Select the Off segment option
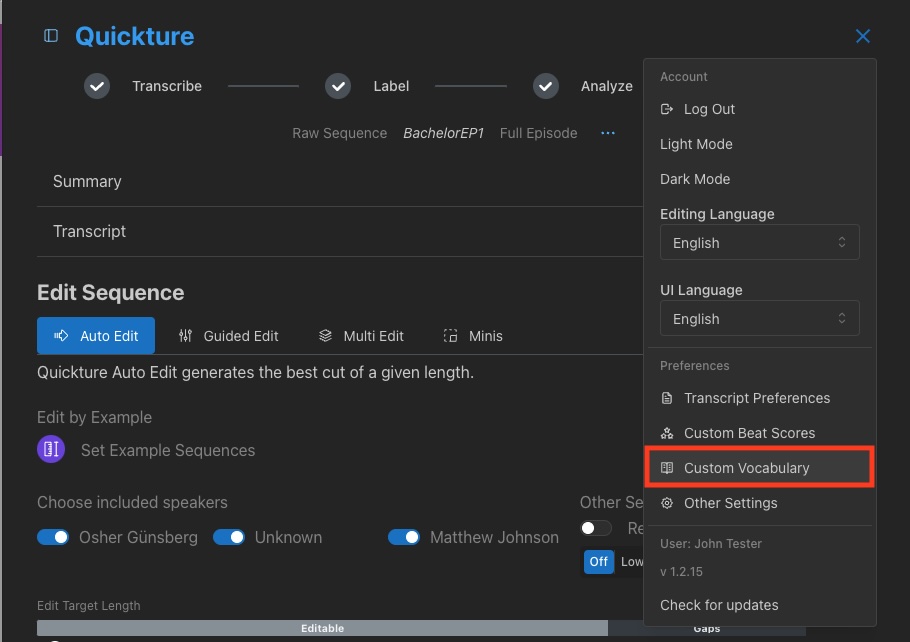Screen dimensions: 910x642 coord(598,561)
